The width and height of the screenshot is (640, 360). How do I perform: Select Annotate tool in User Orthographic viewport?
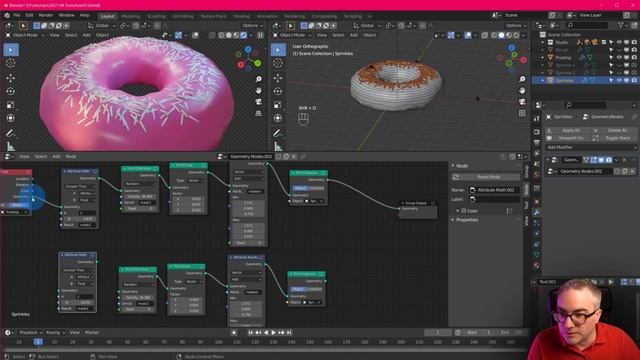tap(278, 133)
